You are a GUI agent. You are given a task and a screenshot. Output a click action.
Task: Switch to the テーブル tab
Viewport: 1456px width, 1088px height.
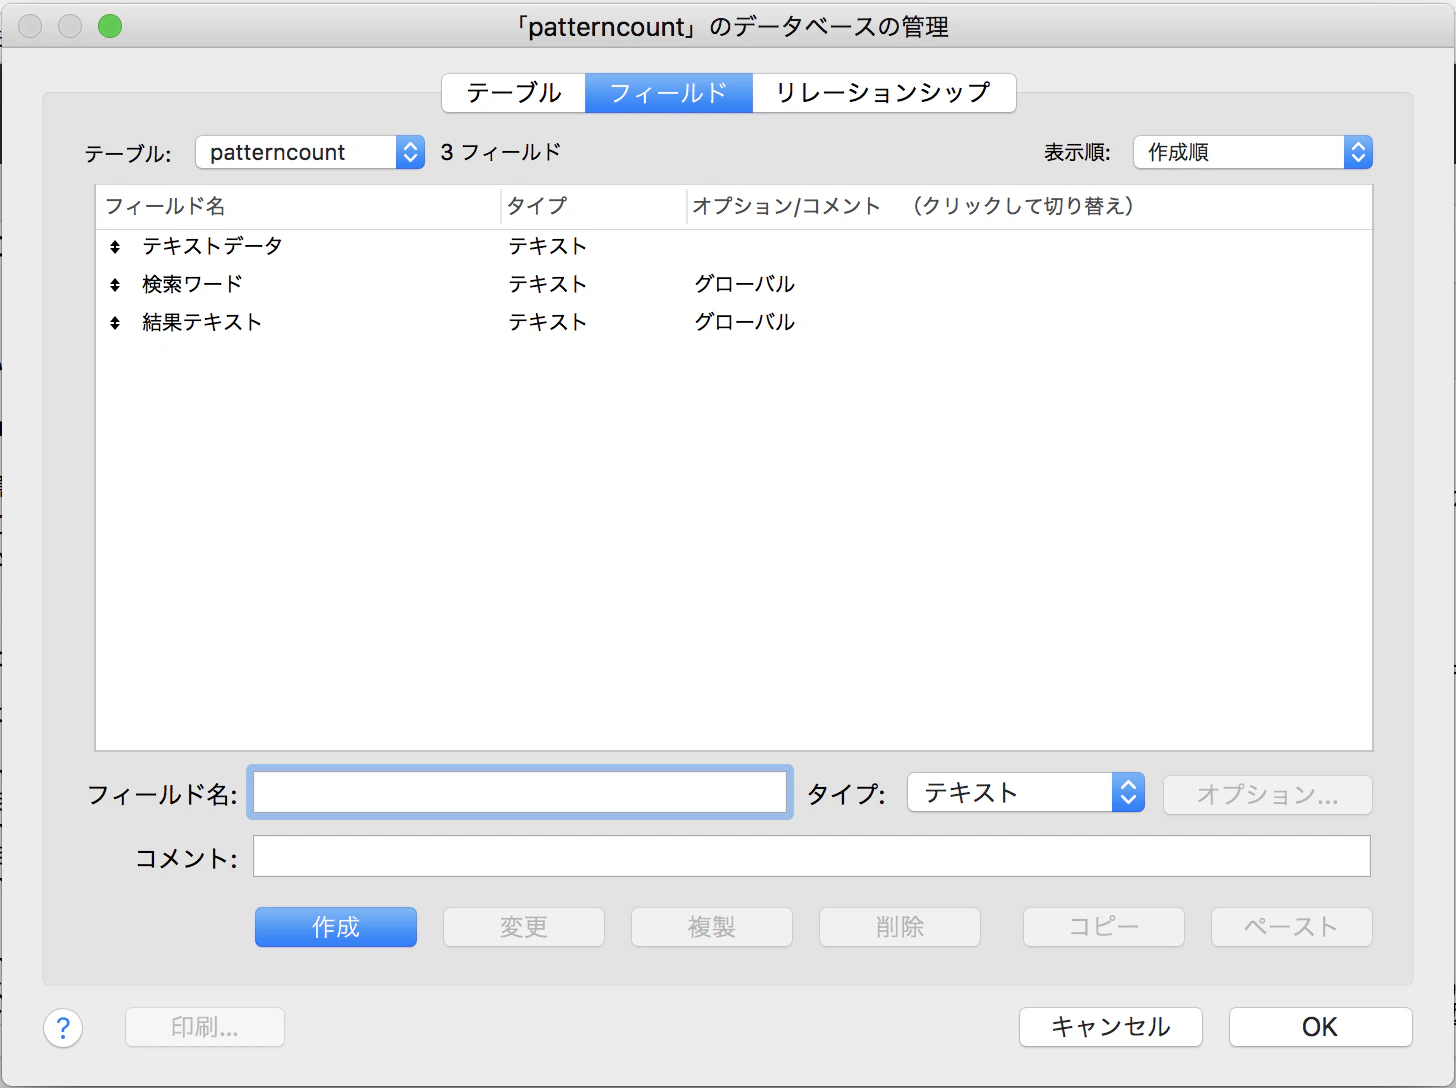tap(514, 93)
